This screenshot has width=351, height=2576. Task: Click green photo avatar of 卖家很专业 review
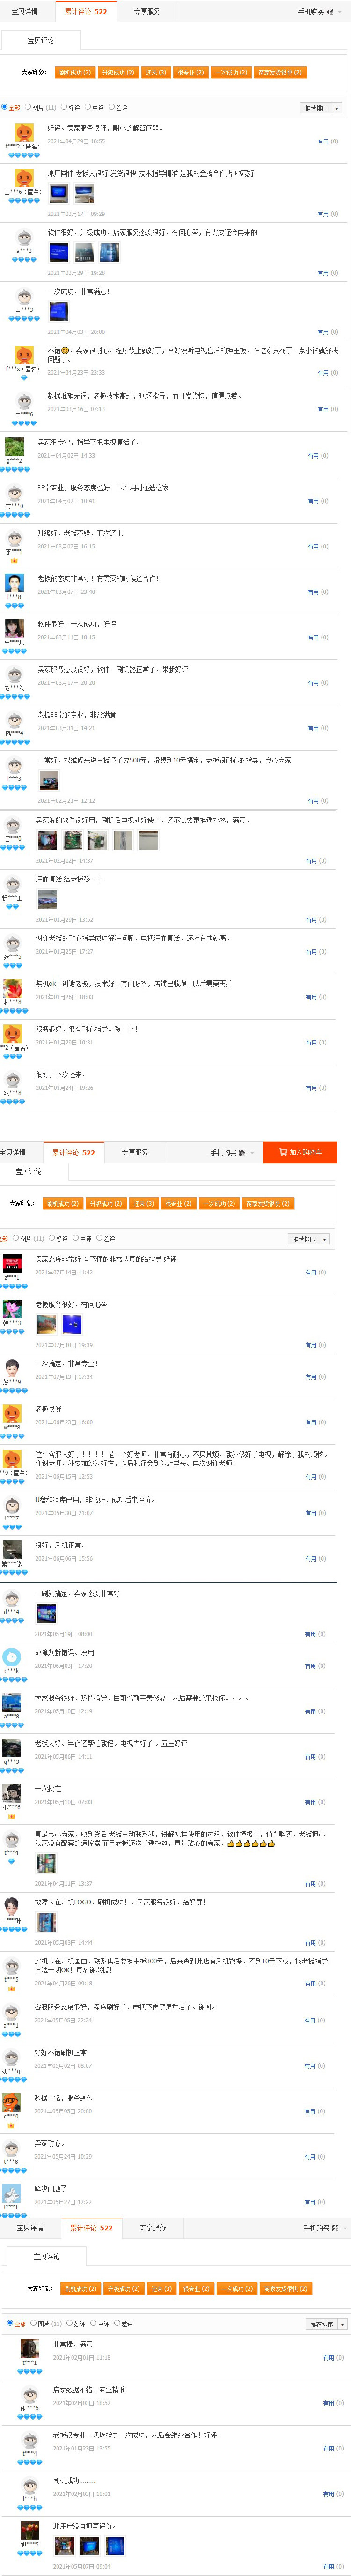14,446
